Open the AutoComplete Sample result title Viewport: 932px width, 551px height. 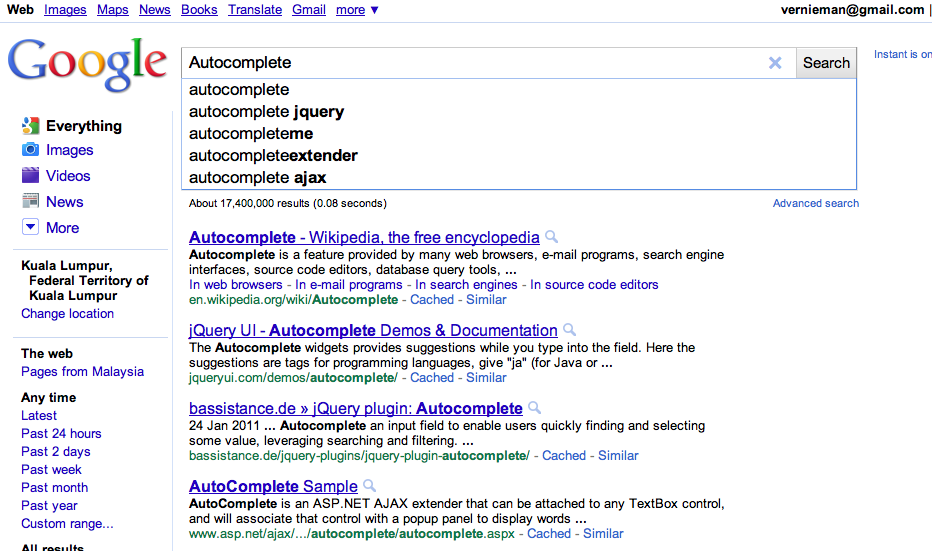coord(273,486)
